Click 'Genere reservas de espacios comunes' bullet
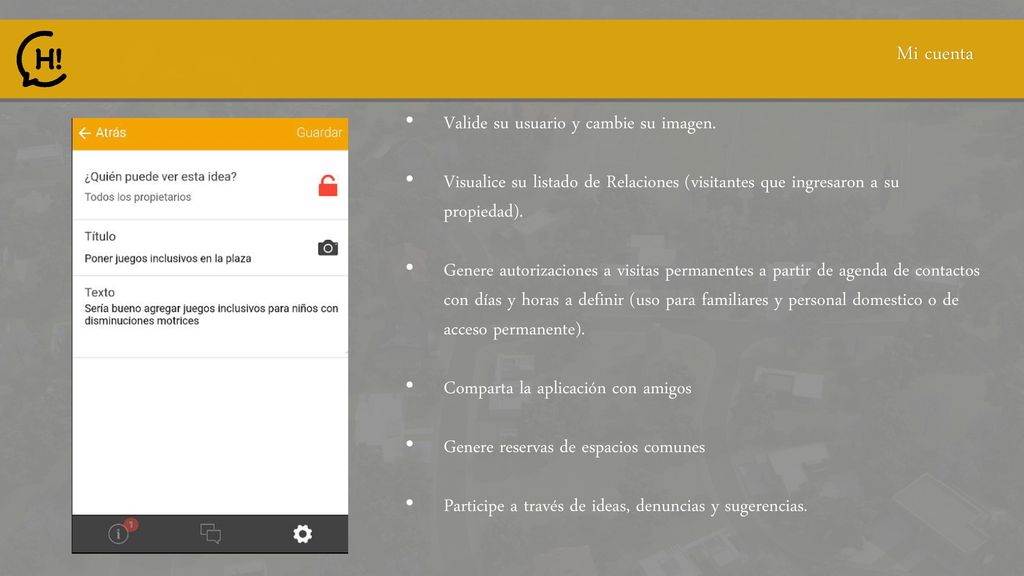The width and height of the screenshot is (1024, 576). point(574,447)
